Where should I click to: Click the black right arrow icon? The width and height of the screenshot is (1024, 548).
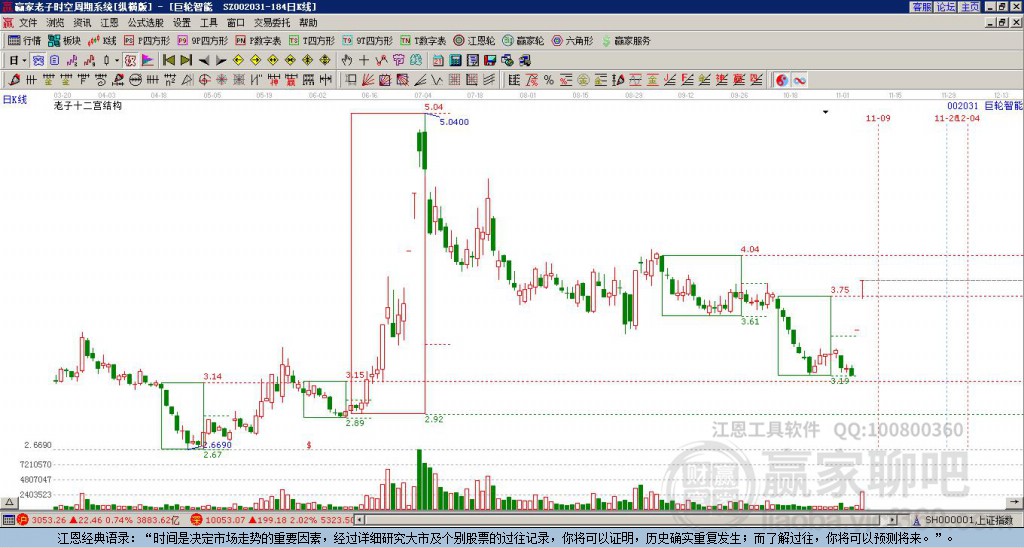[x=221, y=60]
